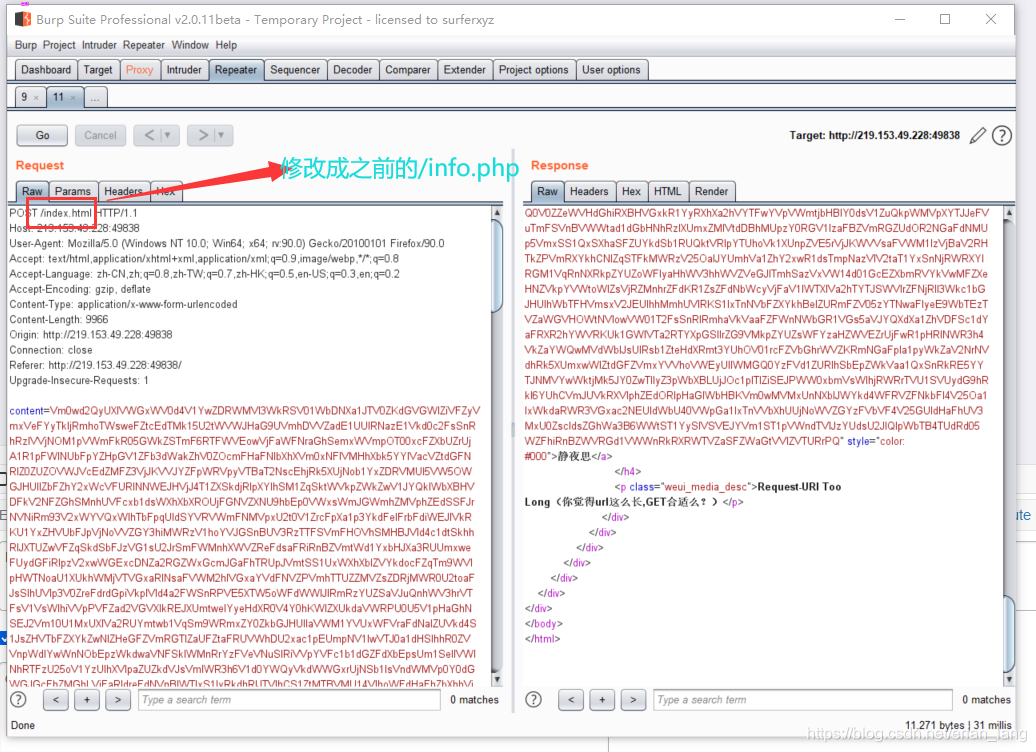Switch to the Decoder tab

point(352,70)
